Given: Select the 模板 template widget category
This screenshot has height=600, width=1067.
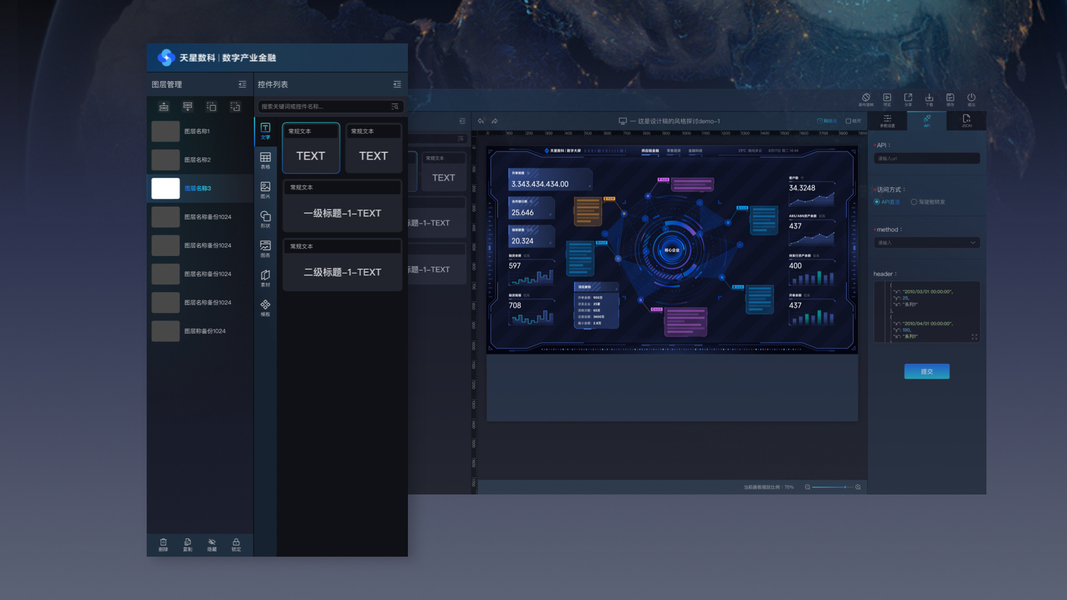Looking at the screenshot, I should tap(265, 307).
